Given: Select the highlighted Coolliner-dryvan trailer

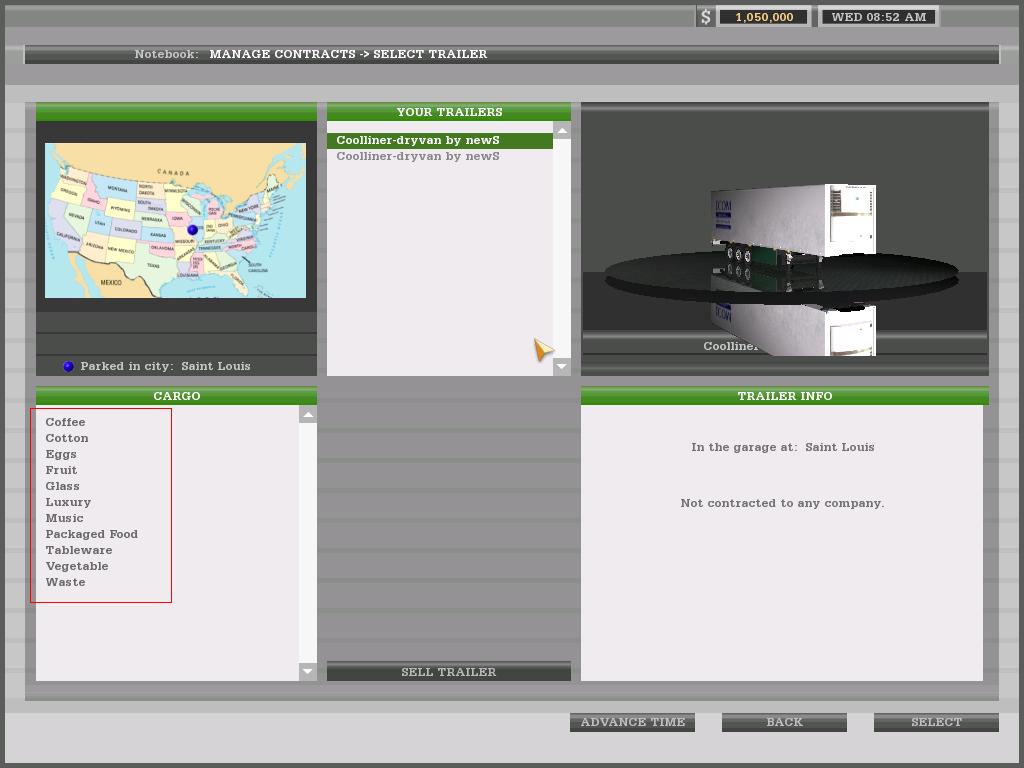Looking at the screenshot, I should click(418, 140).
